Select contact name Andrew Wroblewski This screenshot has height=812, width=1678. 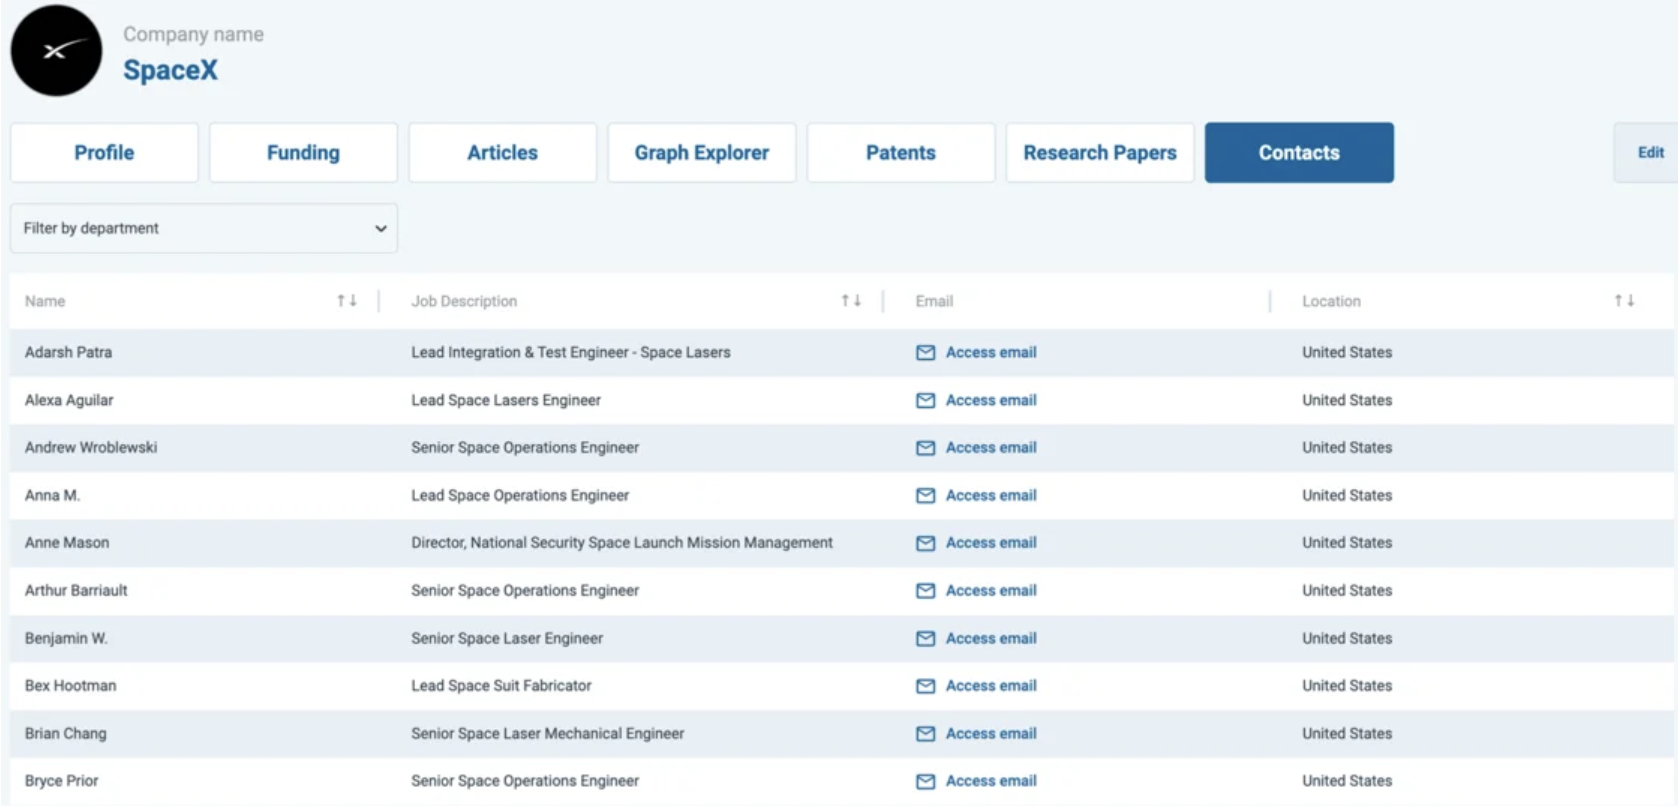(91, 448)
